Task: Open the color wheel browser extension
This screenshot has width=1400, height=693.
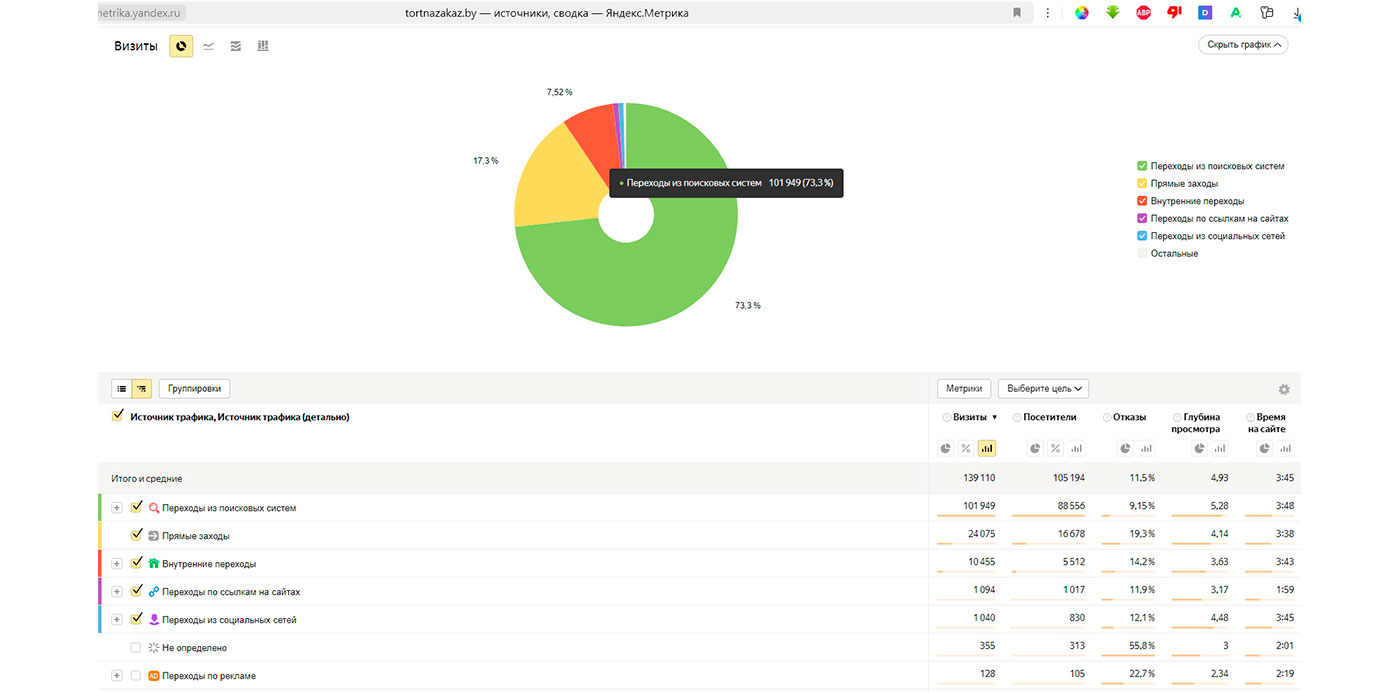Action: (1082, 13)
